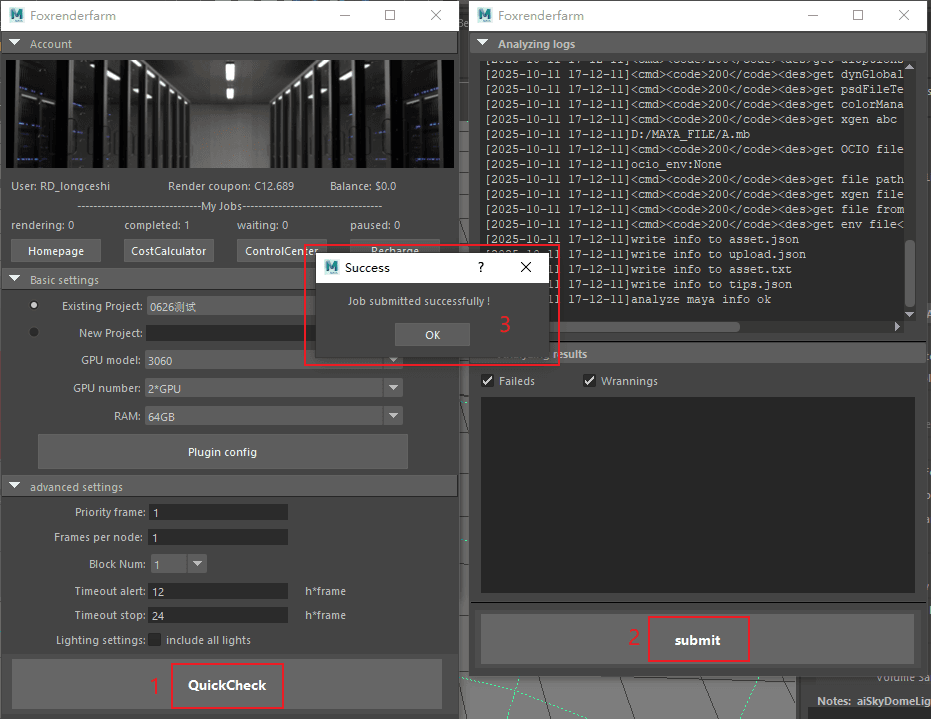Expand the RAM dropdown list
931x719 pixels.
pyautogui.click(x=394, y=416)
